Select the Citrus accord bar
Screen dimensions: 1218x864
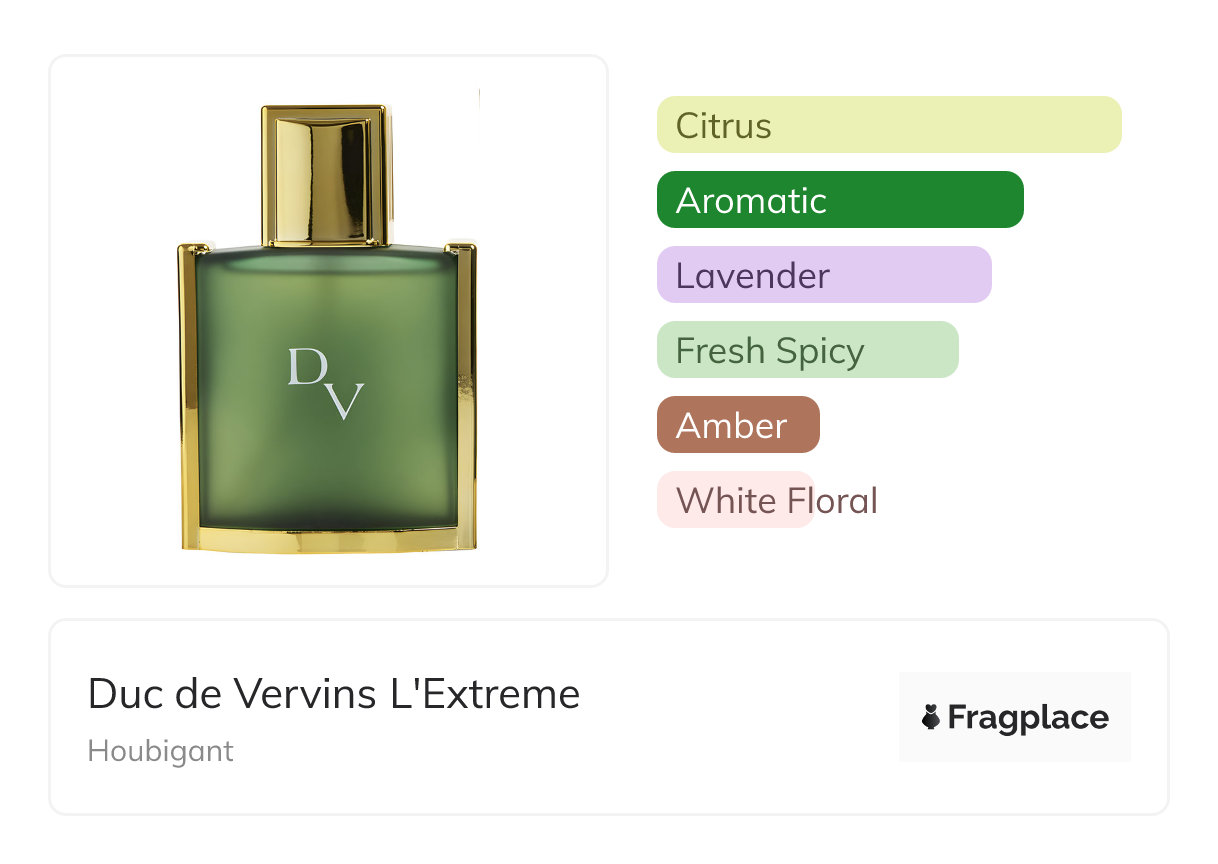[x=889, y=125]
